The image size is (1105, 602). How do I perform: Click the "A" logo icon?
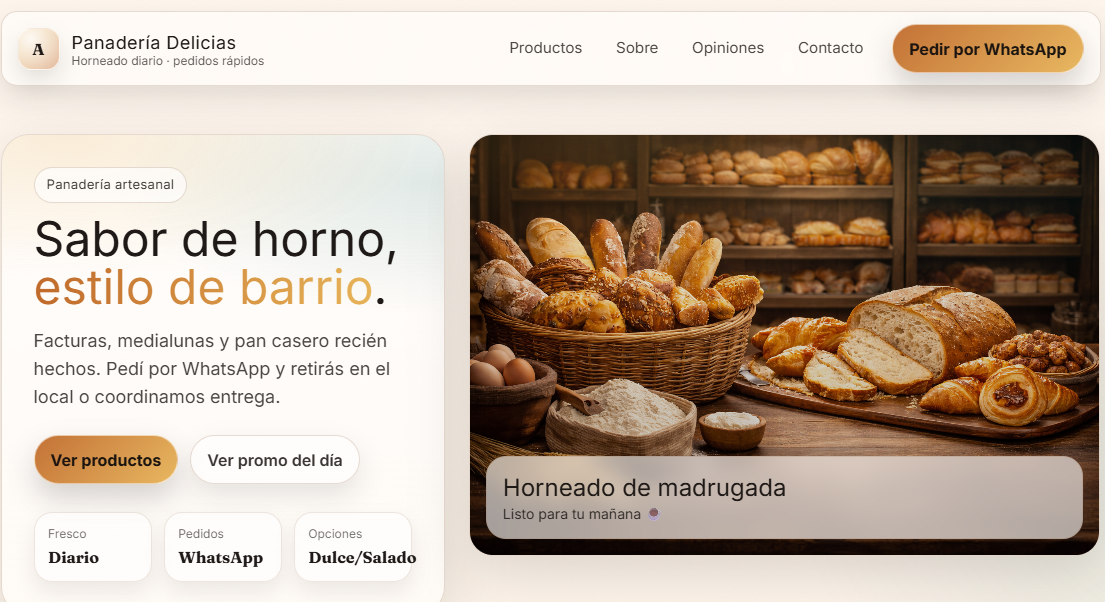click(39, 49)
